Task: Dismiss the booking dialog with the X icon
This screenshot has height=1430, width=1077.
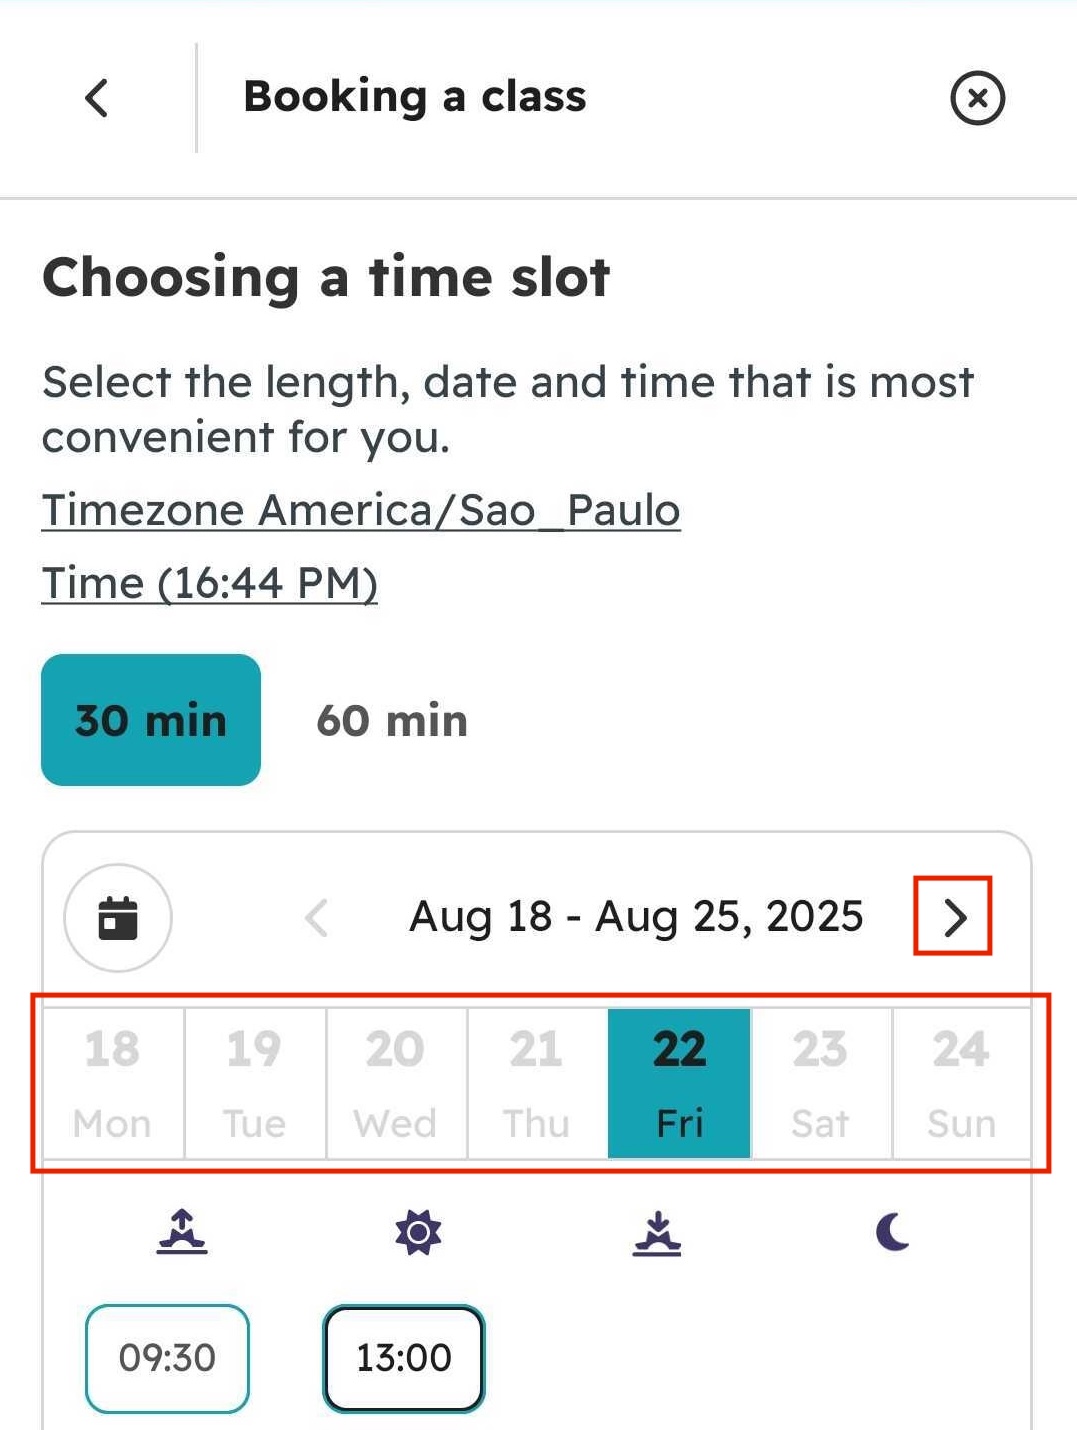Action: pos(977,97)
